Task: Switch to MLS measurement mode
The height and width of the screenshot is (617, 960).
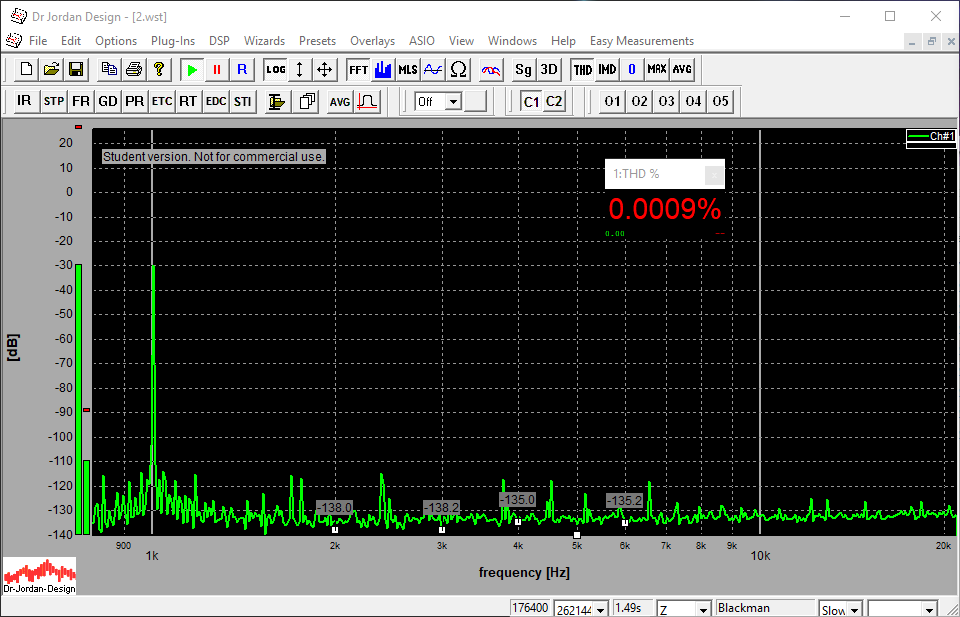Action: 408,69
